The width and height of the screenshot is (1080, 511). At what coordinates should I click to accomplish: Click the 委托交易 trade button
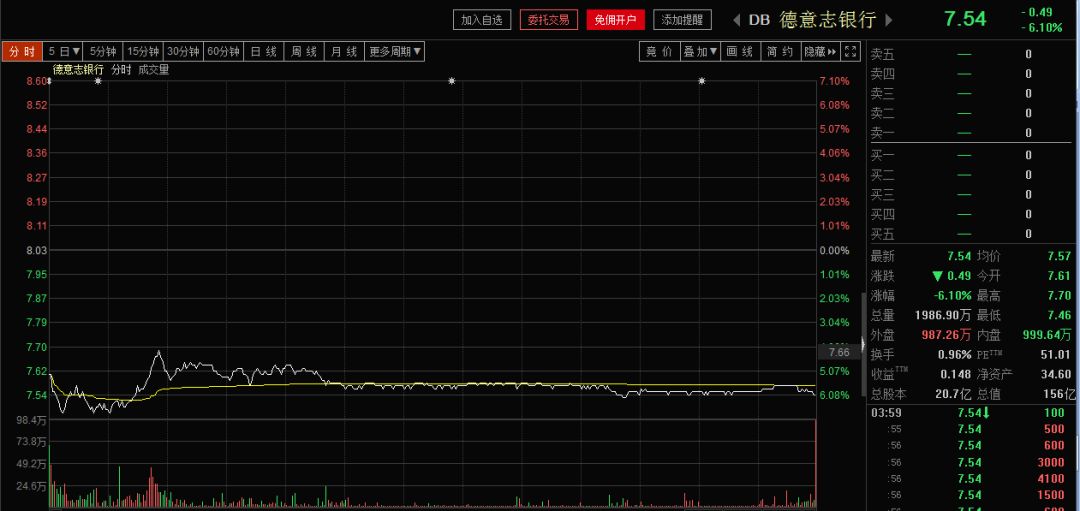tap(548, 20)
